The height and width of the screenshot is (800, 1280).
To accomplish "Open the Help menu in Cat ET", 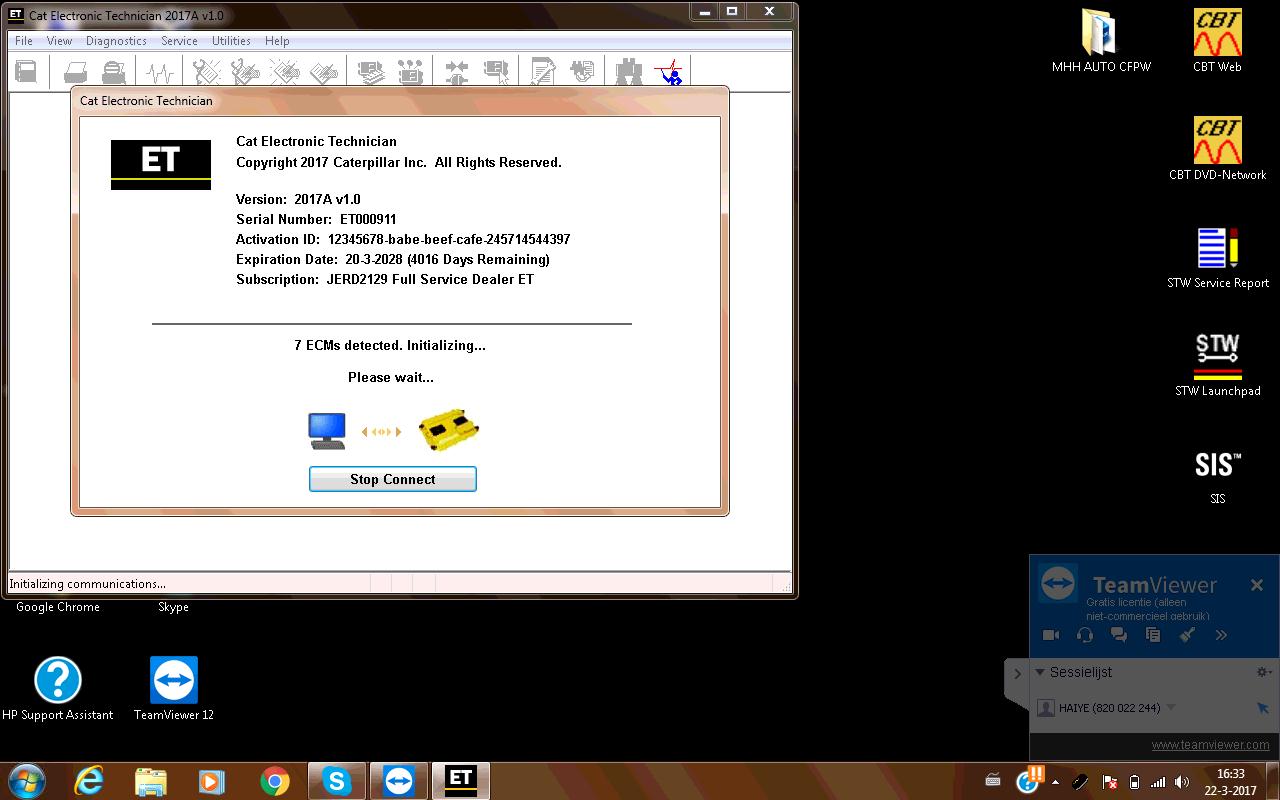I will pos(277,41).
